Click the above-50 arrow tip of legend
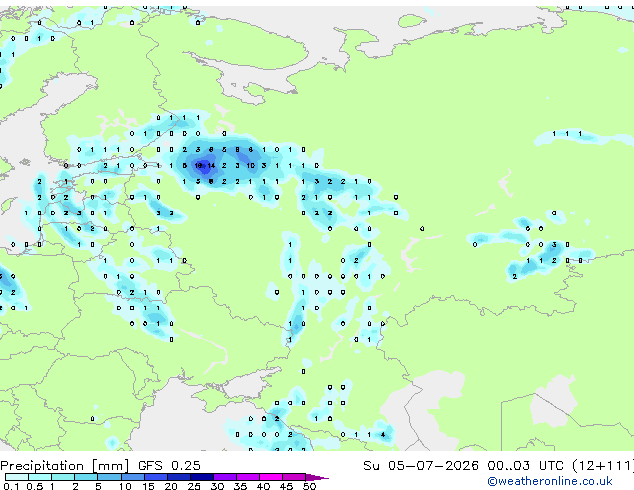634x490 pixels. (x=317, y=477)
